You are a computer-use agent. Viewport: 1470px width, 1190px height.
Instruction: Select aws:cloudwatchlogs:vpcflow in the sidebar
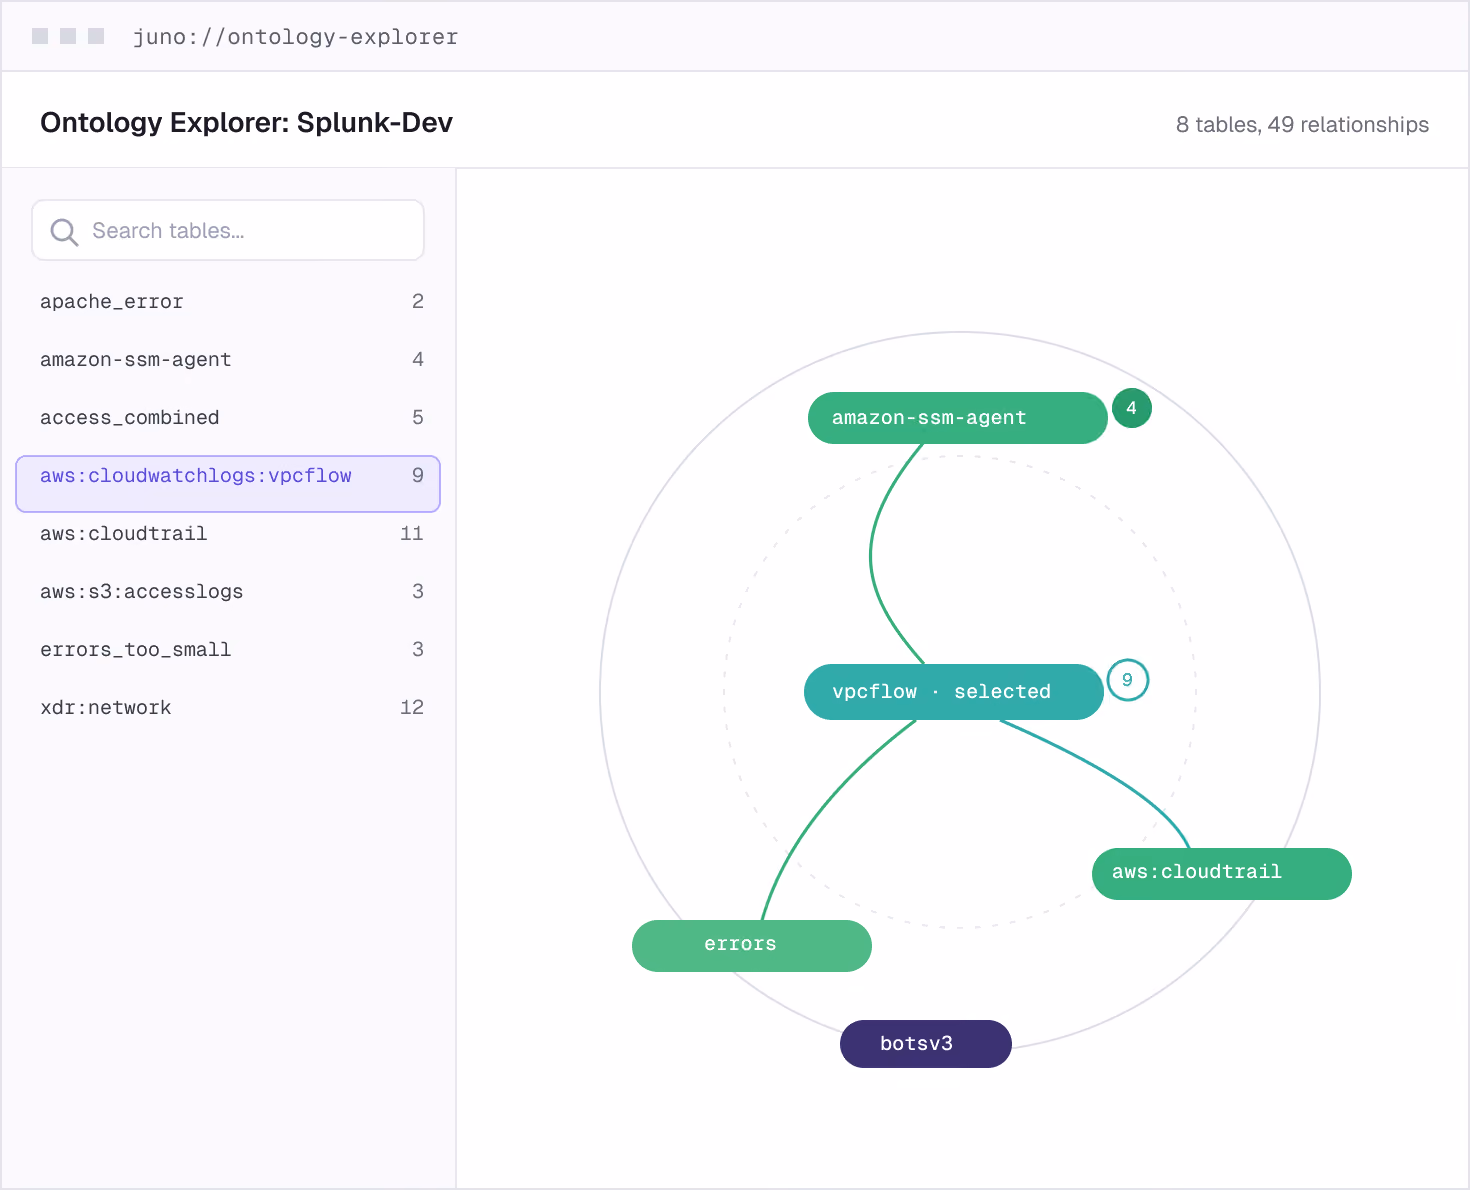point(228,484)
